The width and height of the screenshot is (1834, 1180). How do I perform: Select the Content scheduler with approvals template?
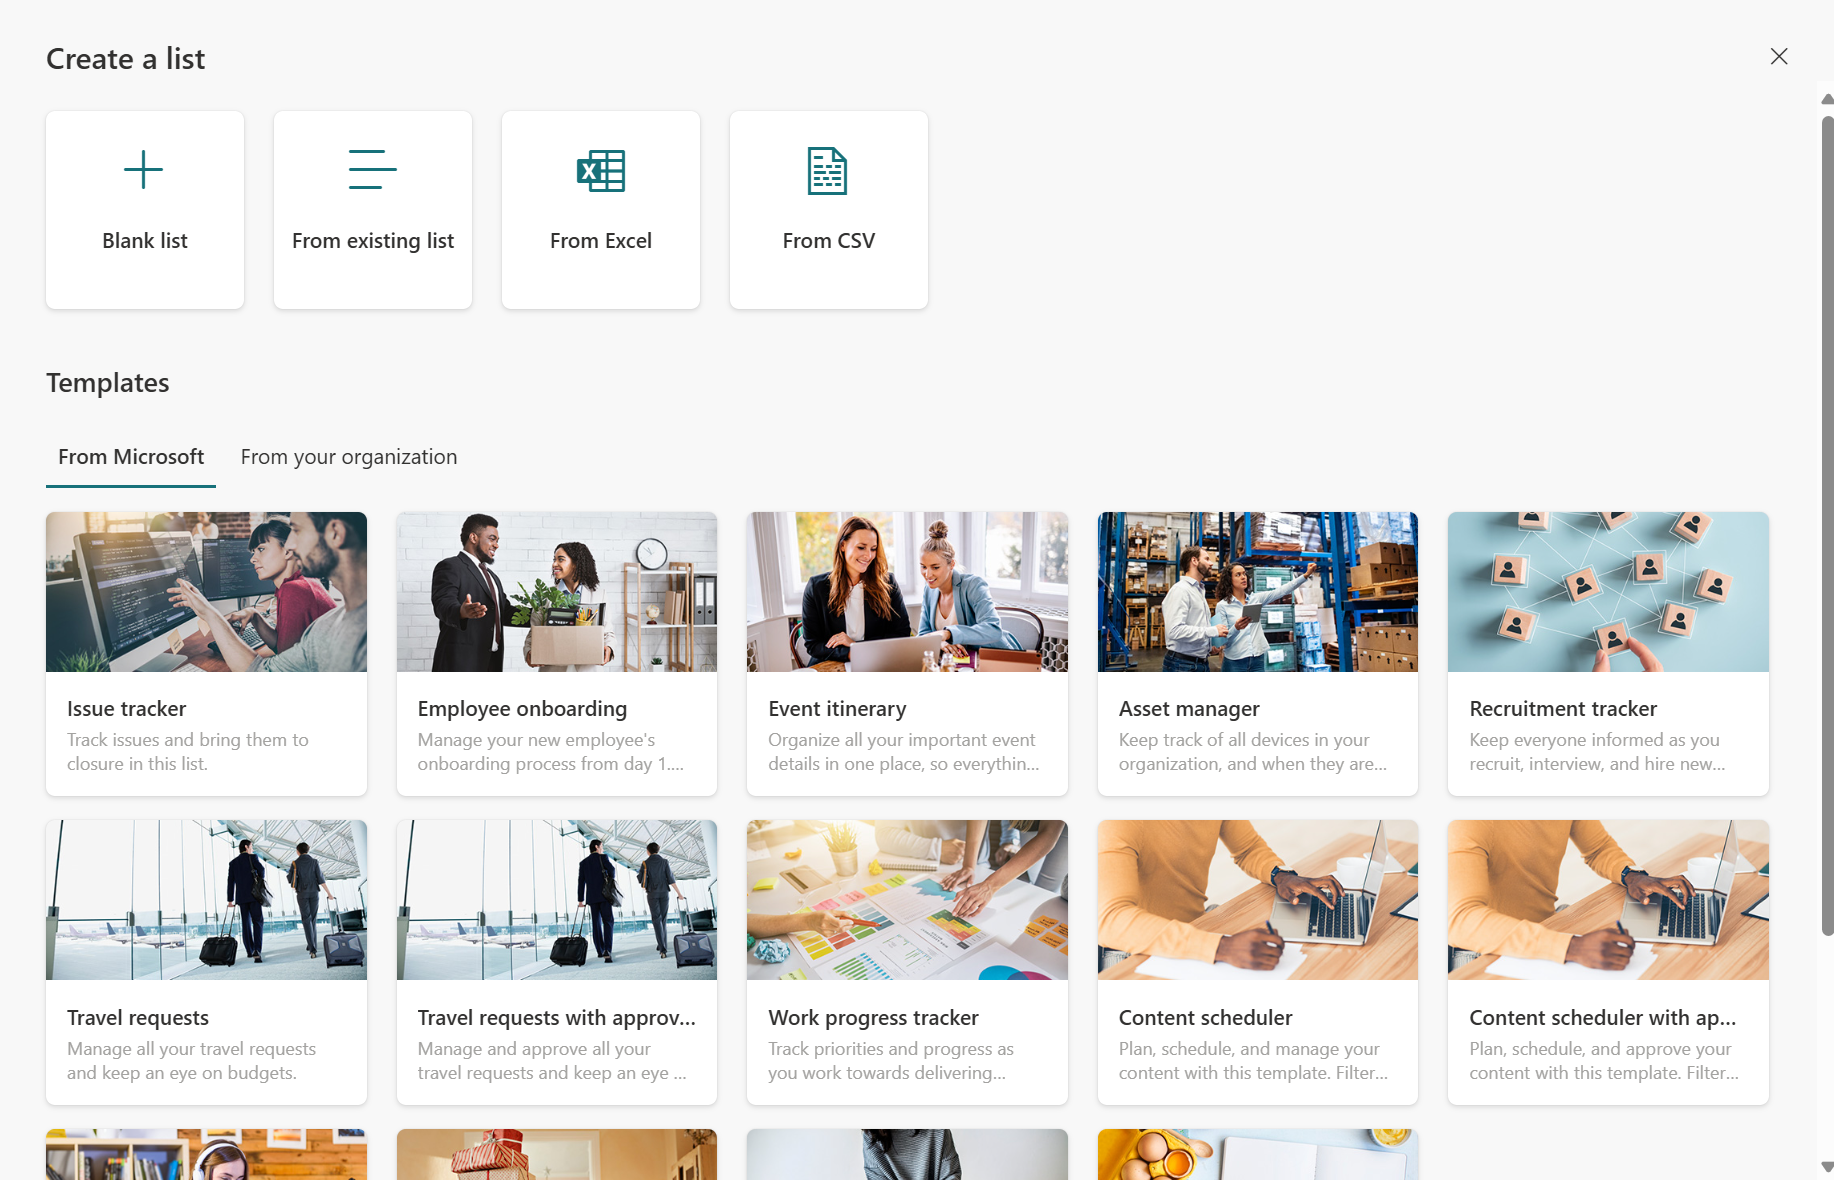tap(1607, 962)
